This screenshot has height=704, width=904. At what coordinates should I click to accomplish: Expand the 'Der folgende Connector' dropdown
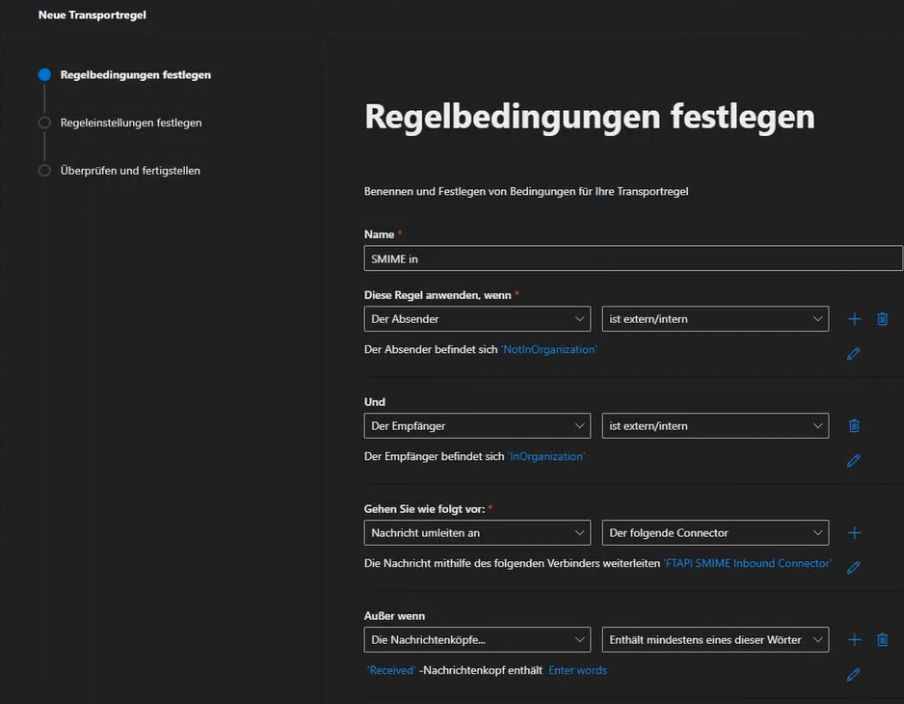pos(715,533)
